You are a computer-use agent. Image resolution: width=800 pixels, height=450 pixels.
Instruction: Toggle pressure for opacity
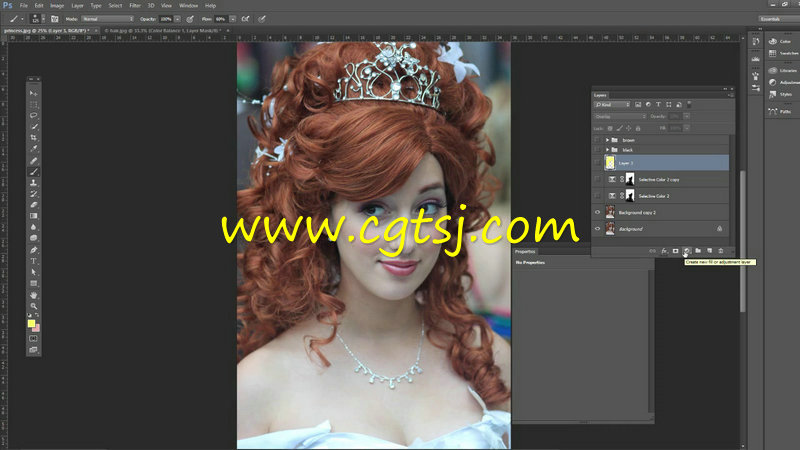190,19
